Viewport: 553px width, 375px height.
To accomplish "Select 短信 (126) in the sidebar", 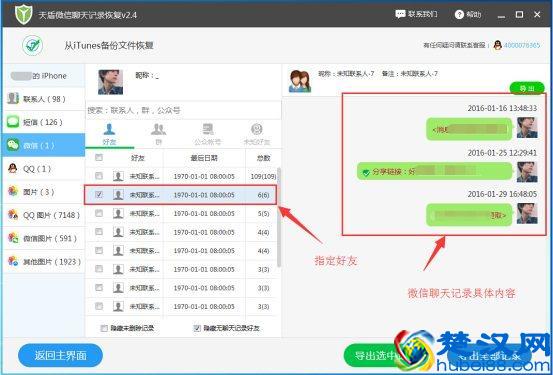I will tap(43, 122).
